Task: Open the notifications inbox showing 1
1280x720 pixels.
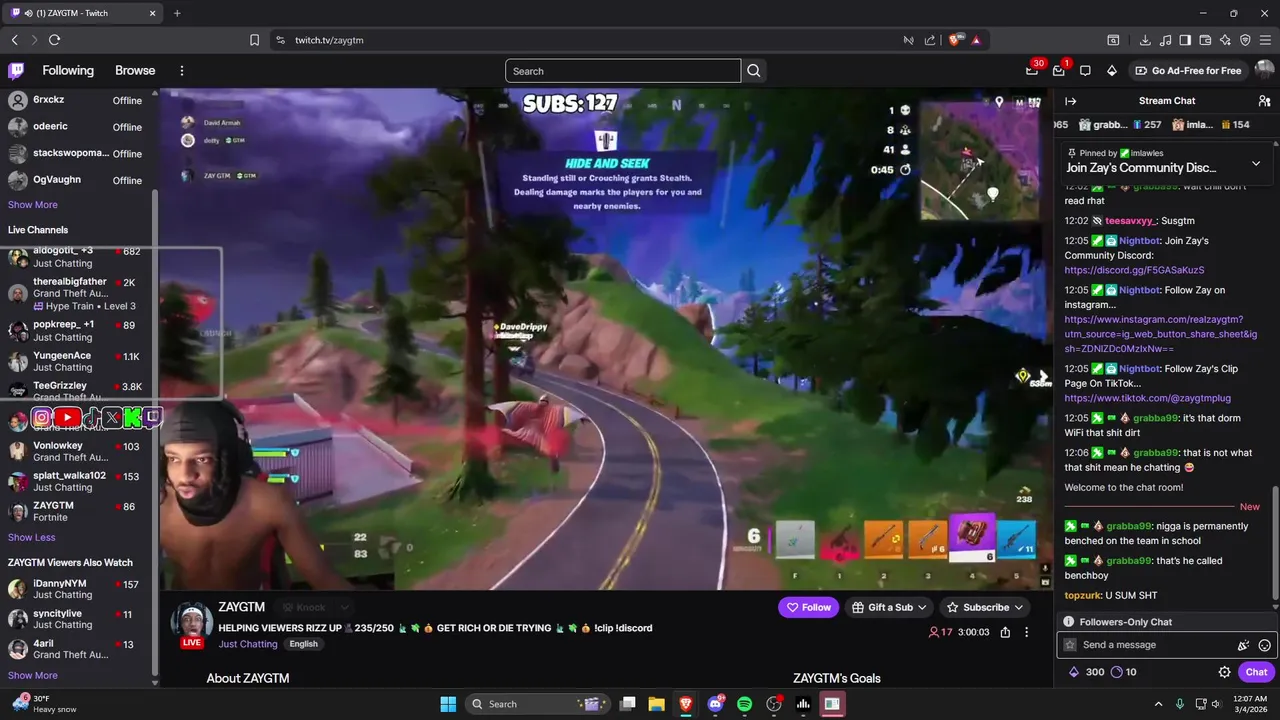Action: (1059, 71)
